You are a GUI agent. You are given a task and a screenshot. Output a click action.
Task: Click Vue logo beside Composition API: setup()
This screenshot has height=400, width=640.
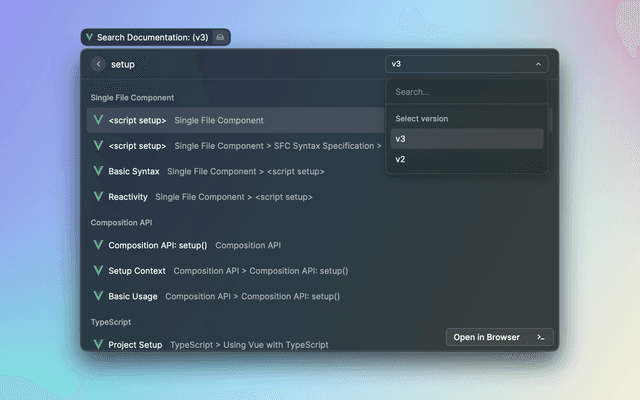tap(98, 245)
